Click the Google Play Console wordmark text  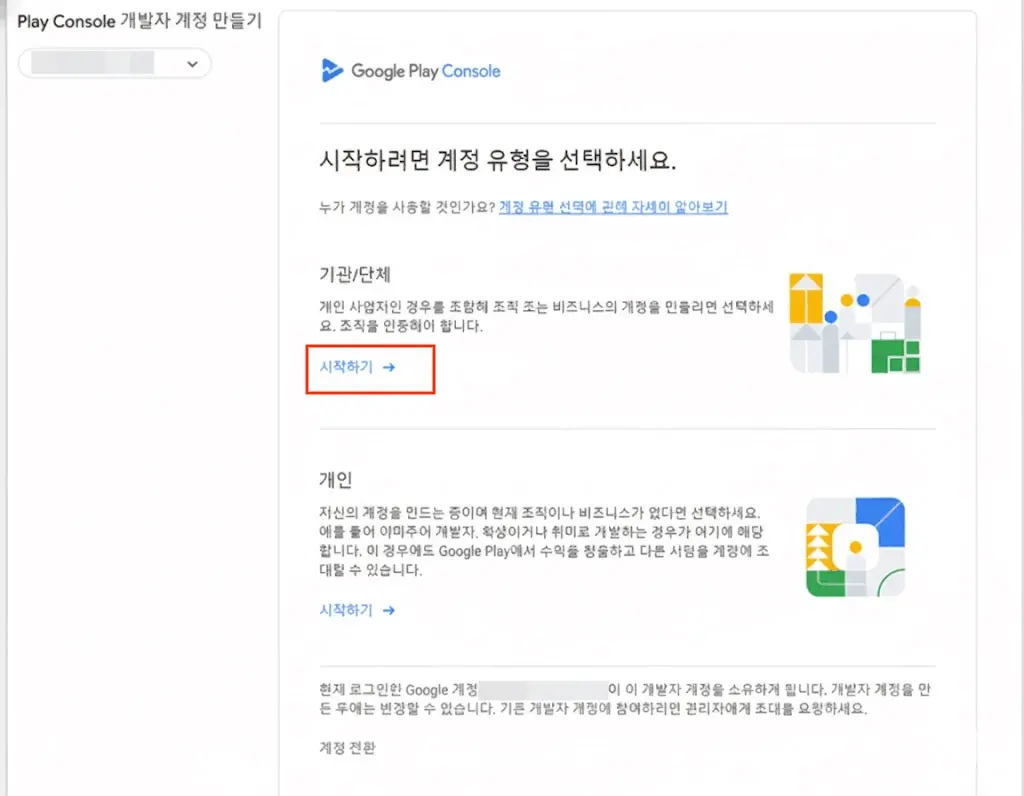pyautogui.click(x=426, y=71)
